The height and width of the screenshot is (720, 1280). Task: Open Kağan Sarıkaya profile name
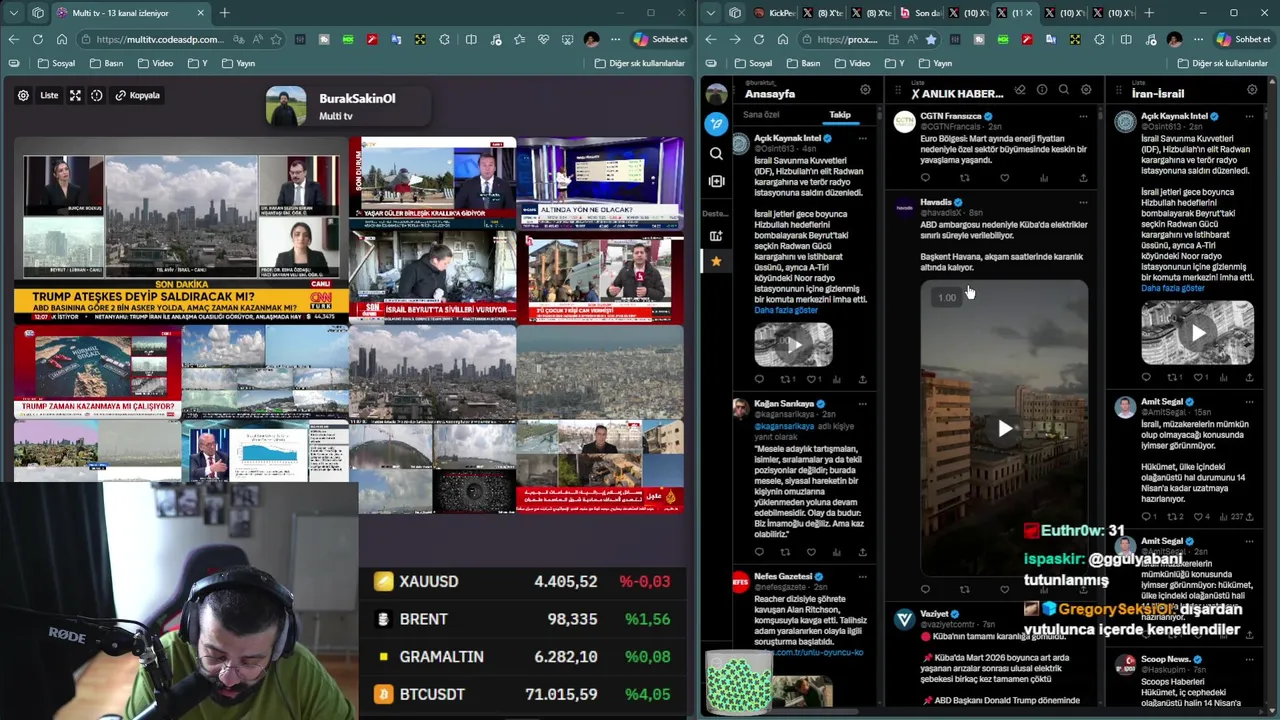coord(784,404)
